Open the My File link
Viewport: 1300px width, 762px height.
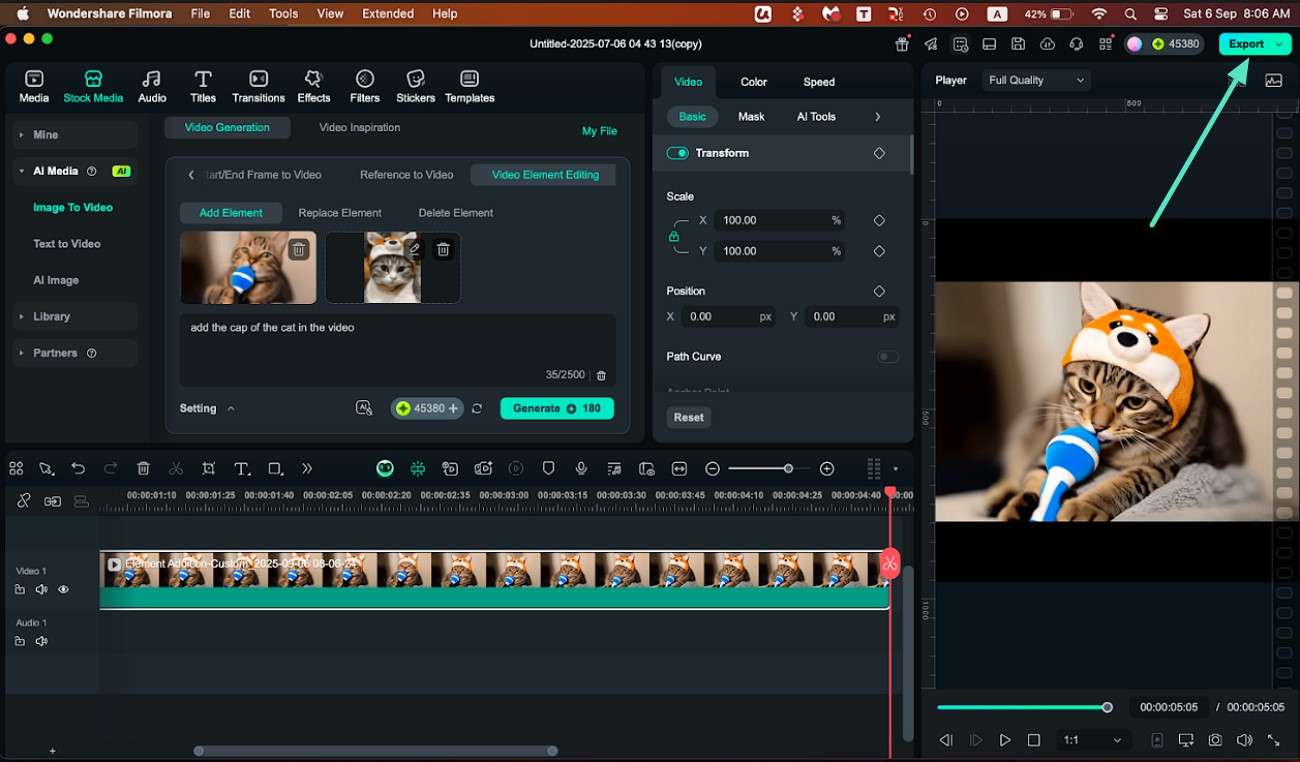point(599,131)
